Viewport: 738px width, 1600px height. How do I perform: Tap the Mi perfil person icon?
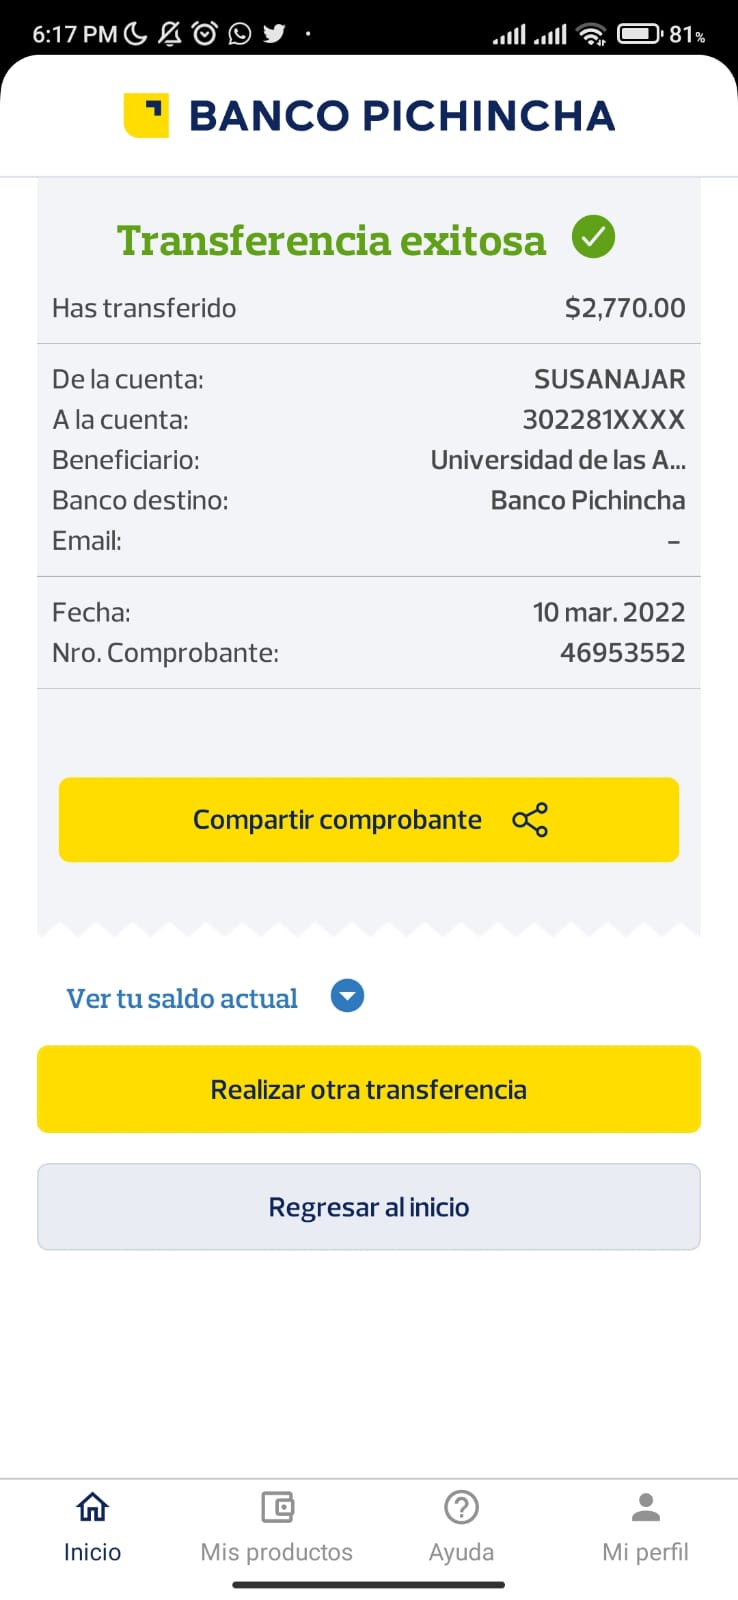click(646, 1506)
